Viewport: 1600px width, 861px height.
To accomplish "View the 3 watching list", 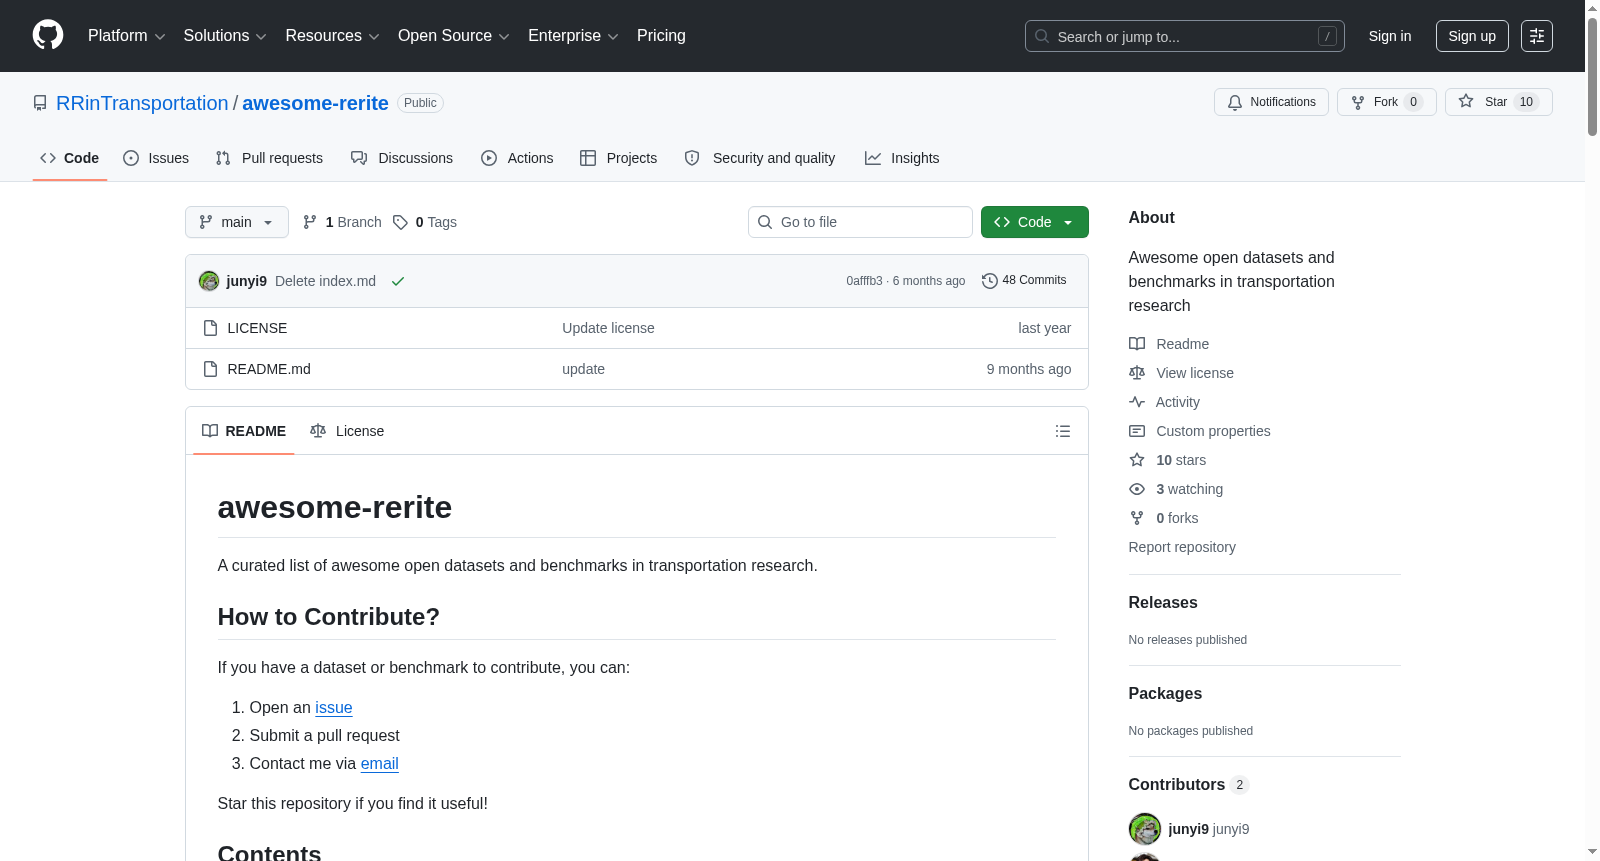I will pyautogui.click(x=1176, y=489).
